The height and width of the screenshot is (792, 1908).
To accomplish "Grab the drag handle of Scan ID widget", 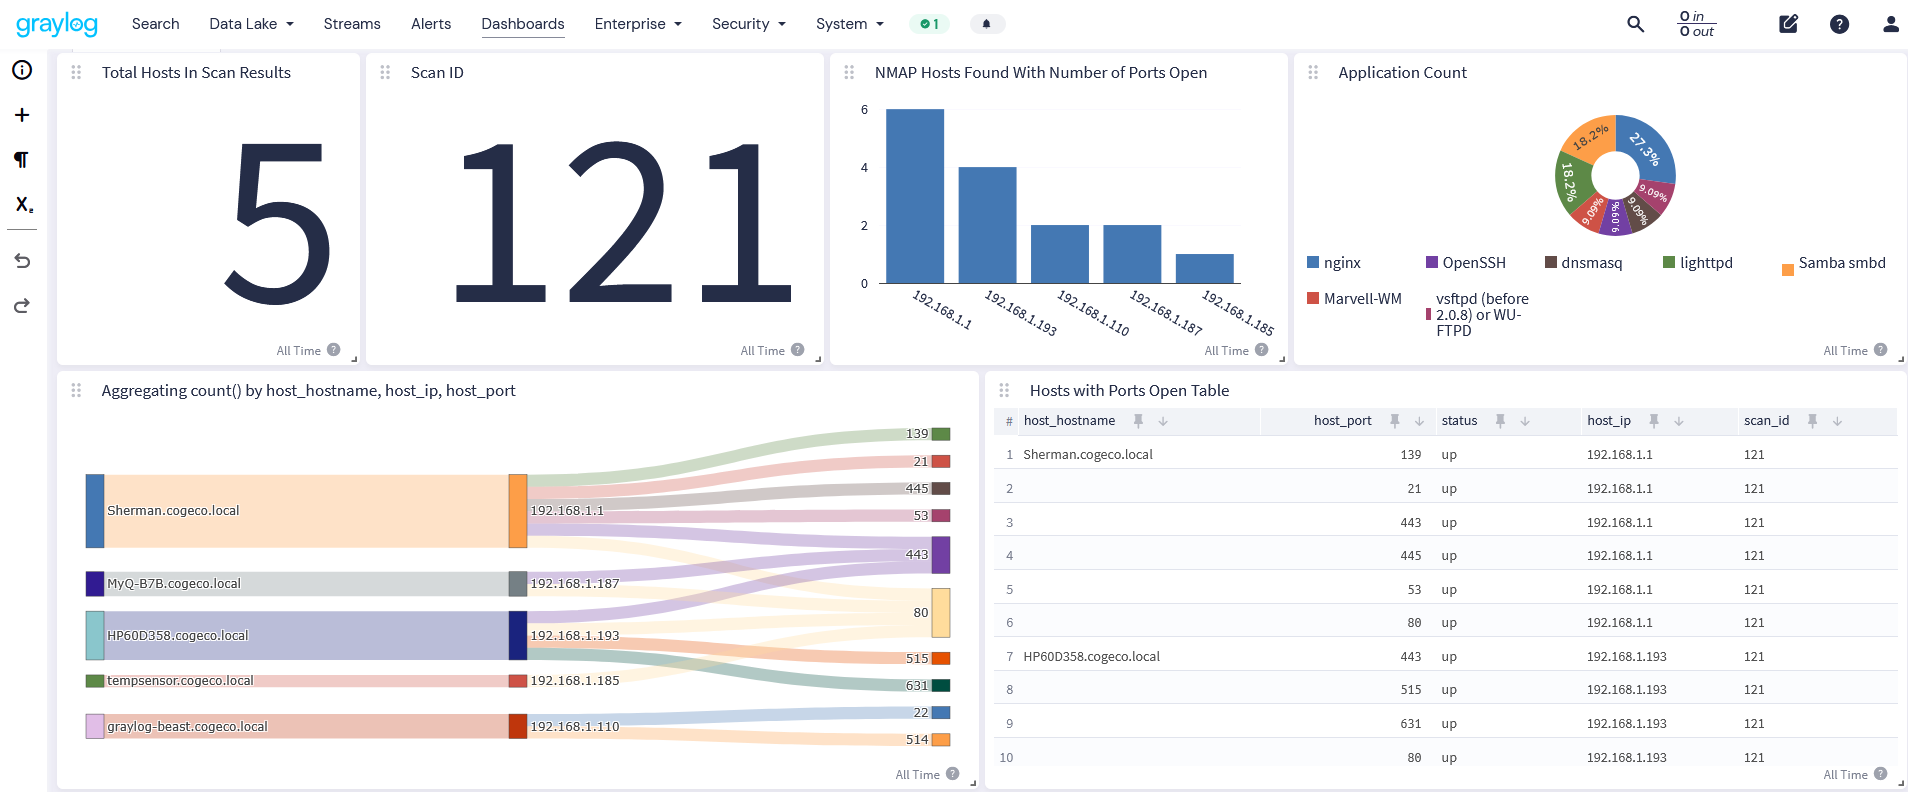I will coord(385,73).
